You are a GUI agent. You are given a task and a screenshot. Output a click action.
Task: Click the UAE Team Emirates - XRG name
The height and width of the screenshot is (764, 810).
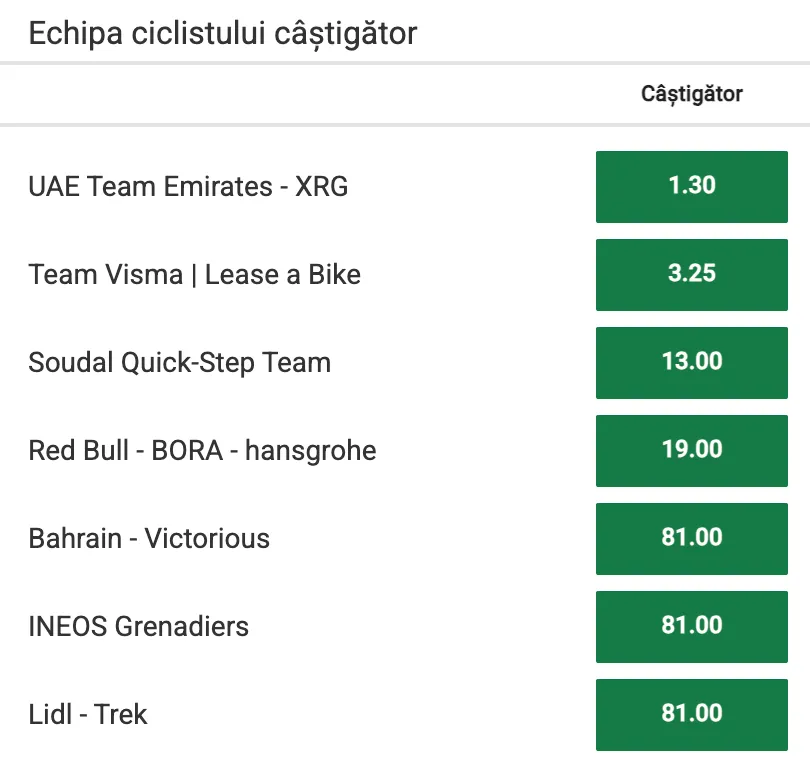click(188, 186)
